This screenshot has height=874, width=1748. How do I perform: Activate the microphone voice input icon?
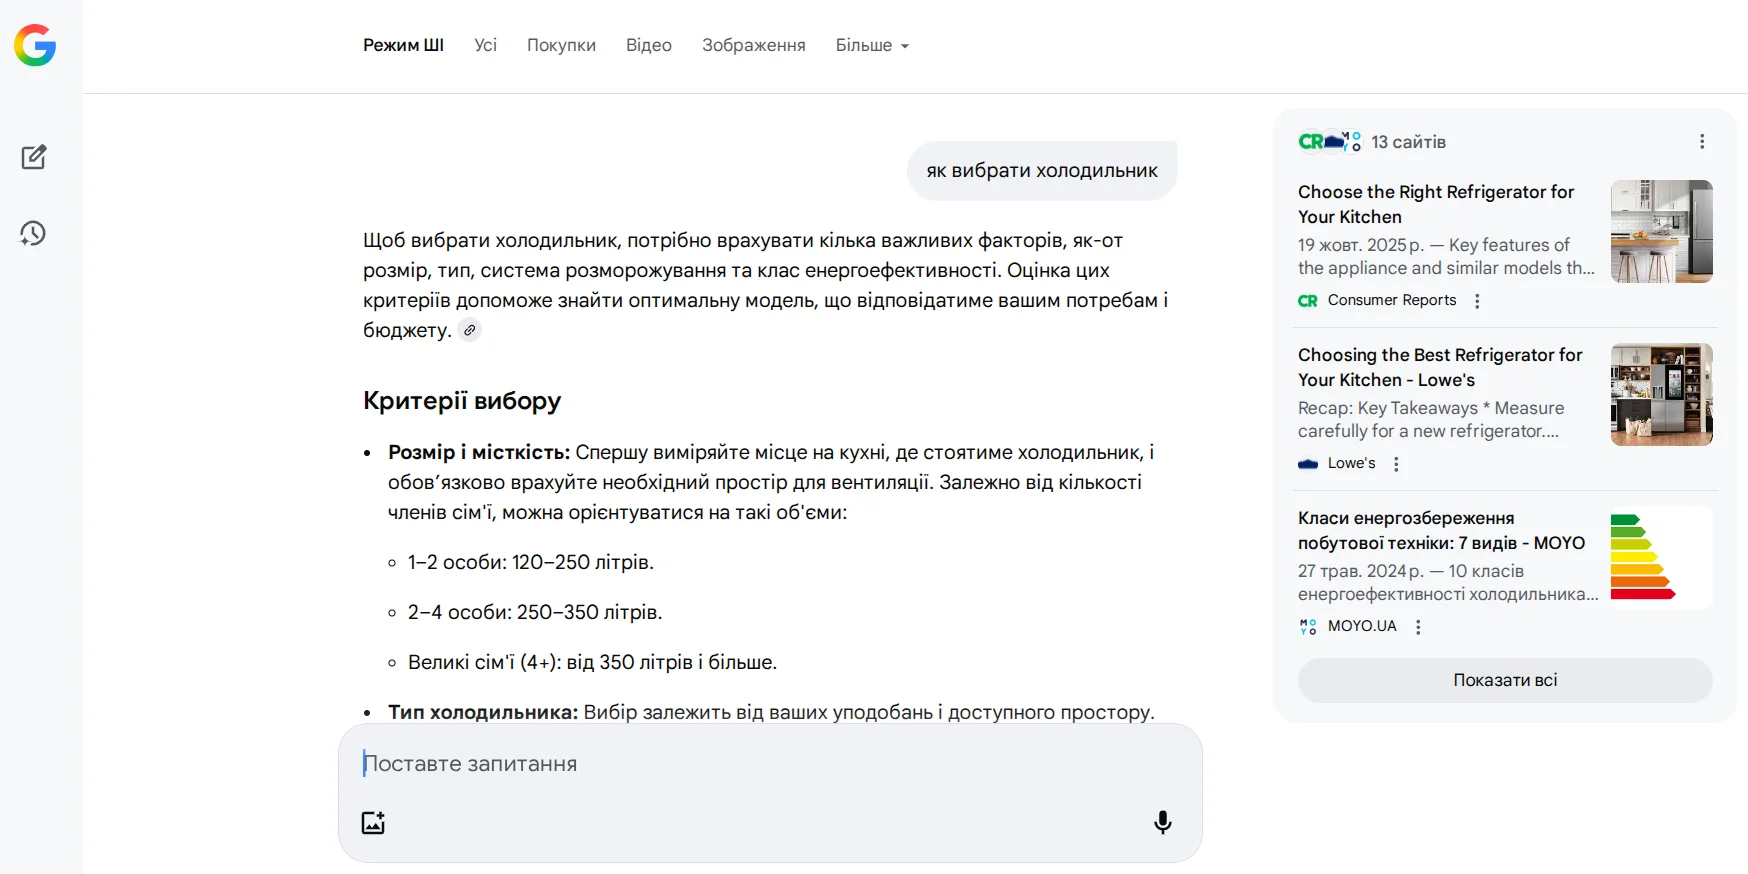1162,822
